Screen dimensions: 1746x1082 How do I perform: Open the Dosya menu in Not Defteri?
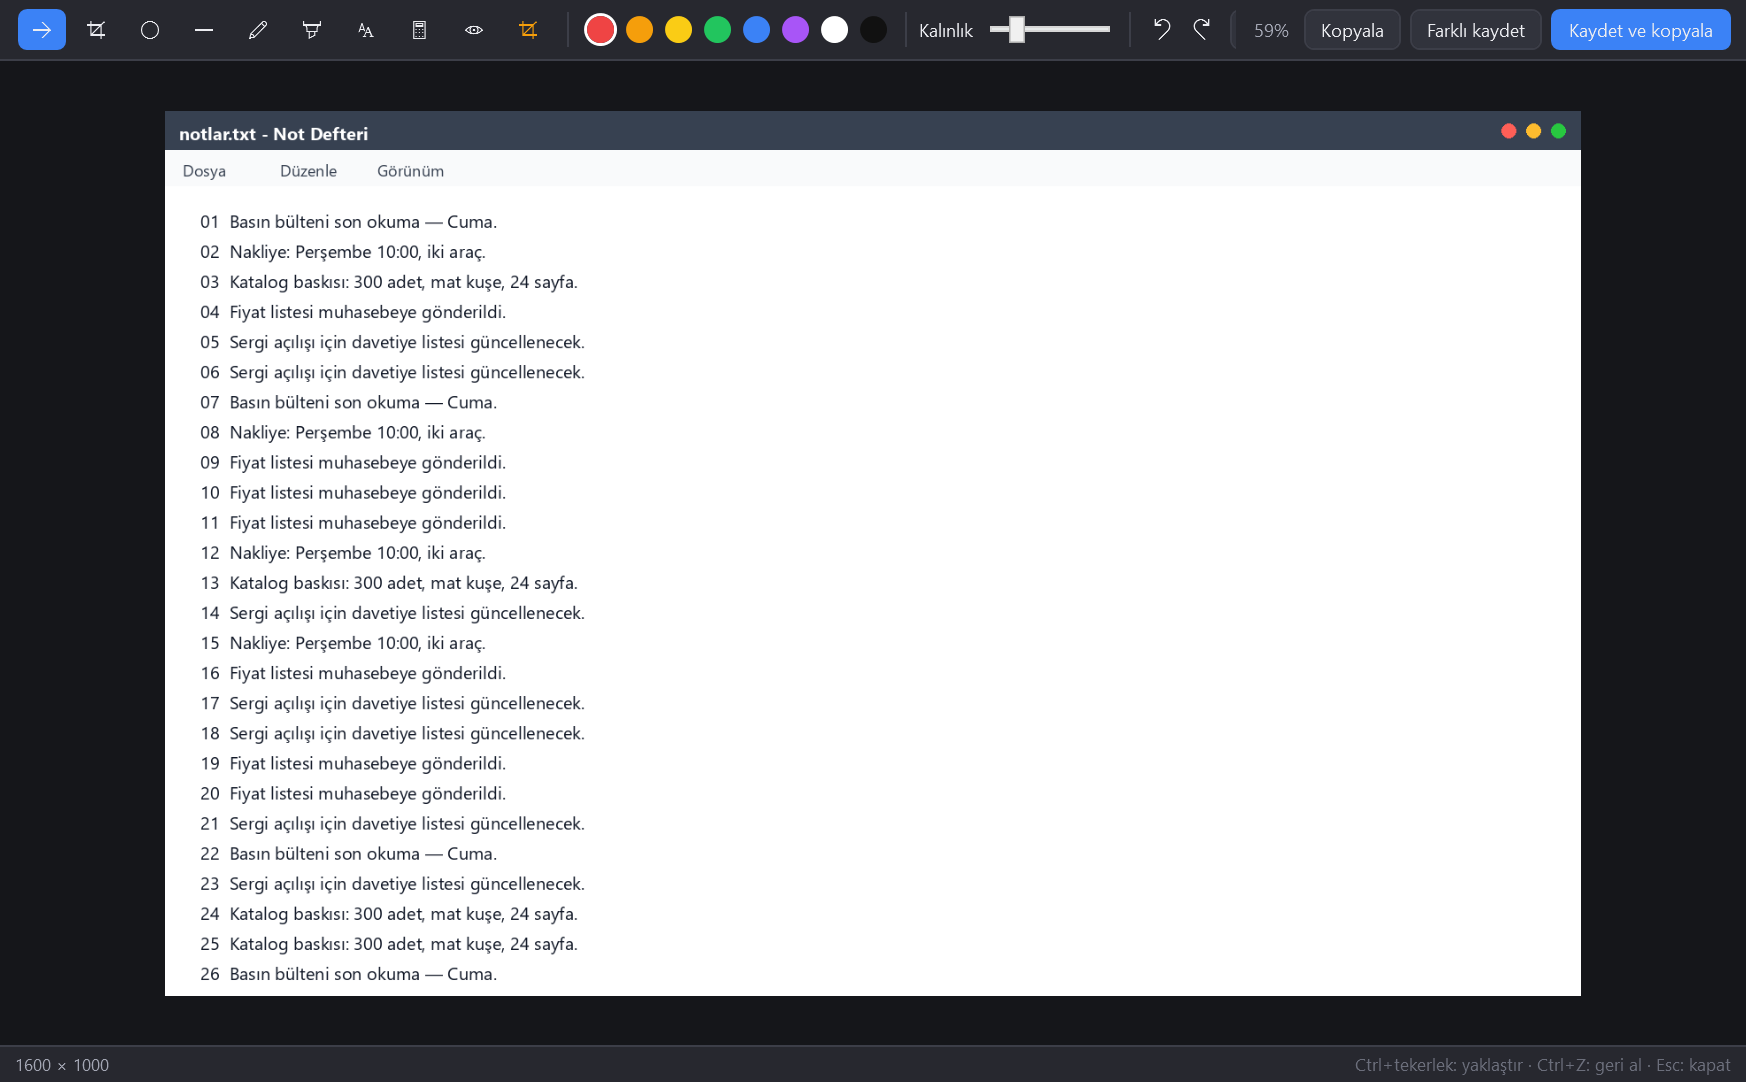pos(204,171)
